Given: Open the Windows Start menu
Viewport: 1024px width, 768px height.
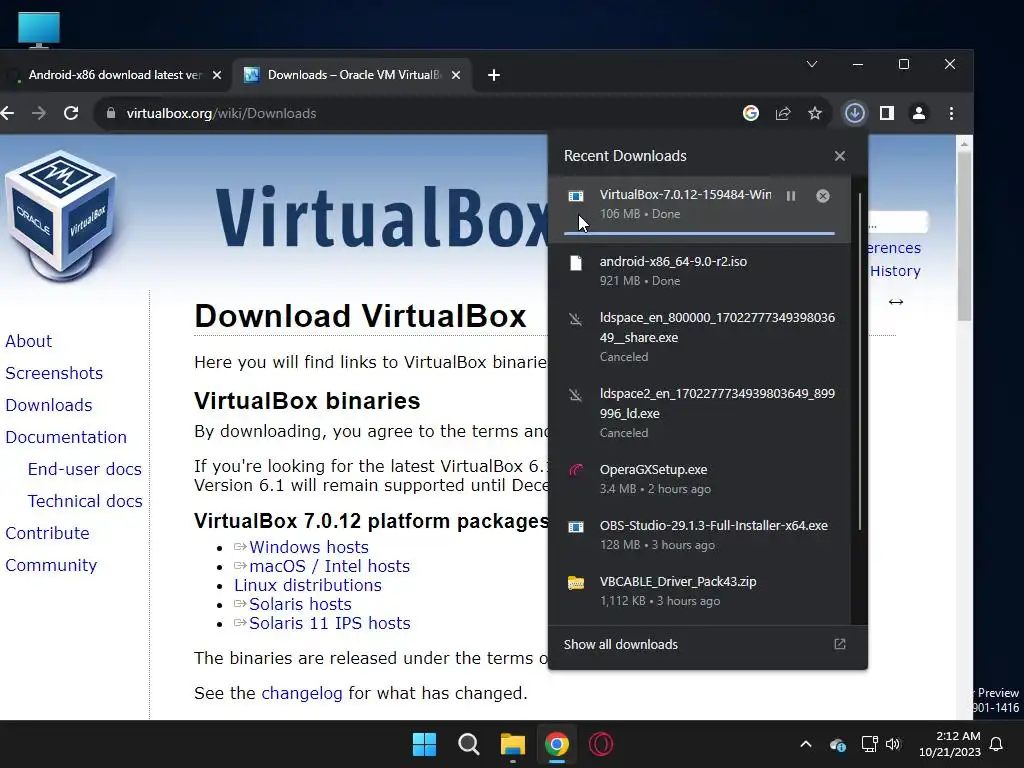Looking at the screenshot, I should click(x=424, y=744).
